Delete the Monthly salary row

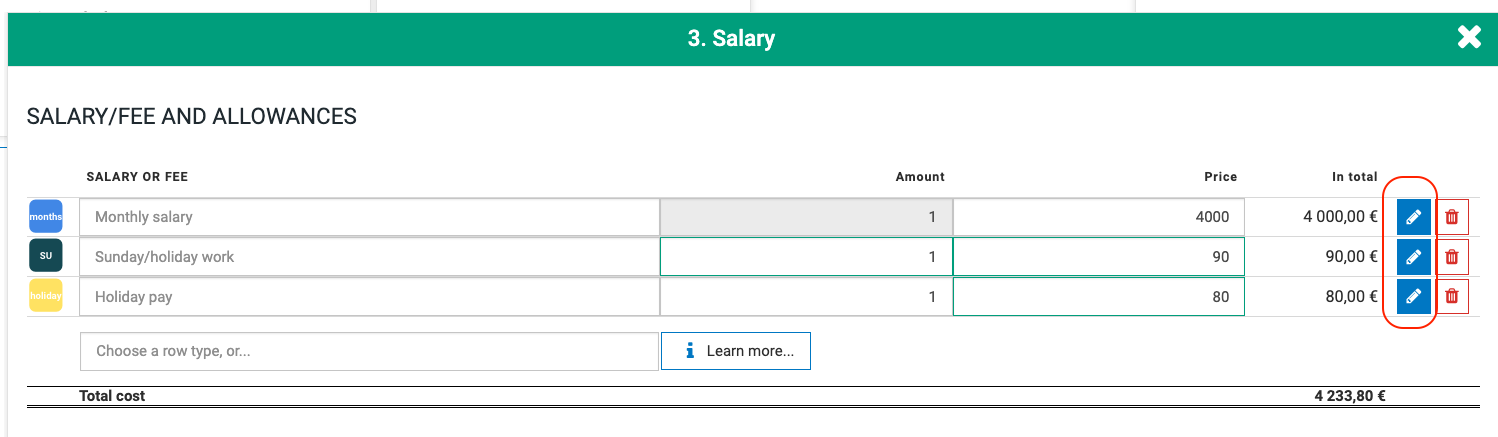pyautogui.click(x=1452, y=217)
